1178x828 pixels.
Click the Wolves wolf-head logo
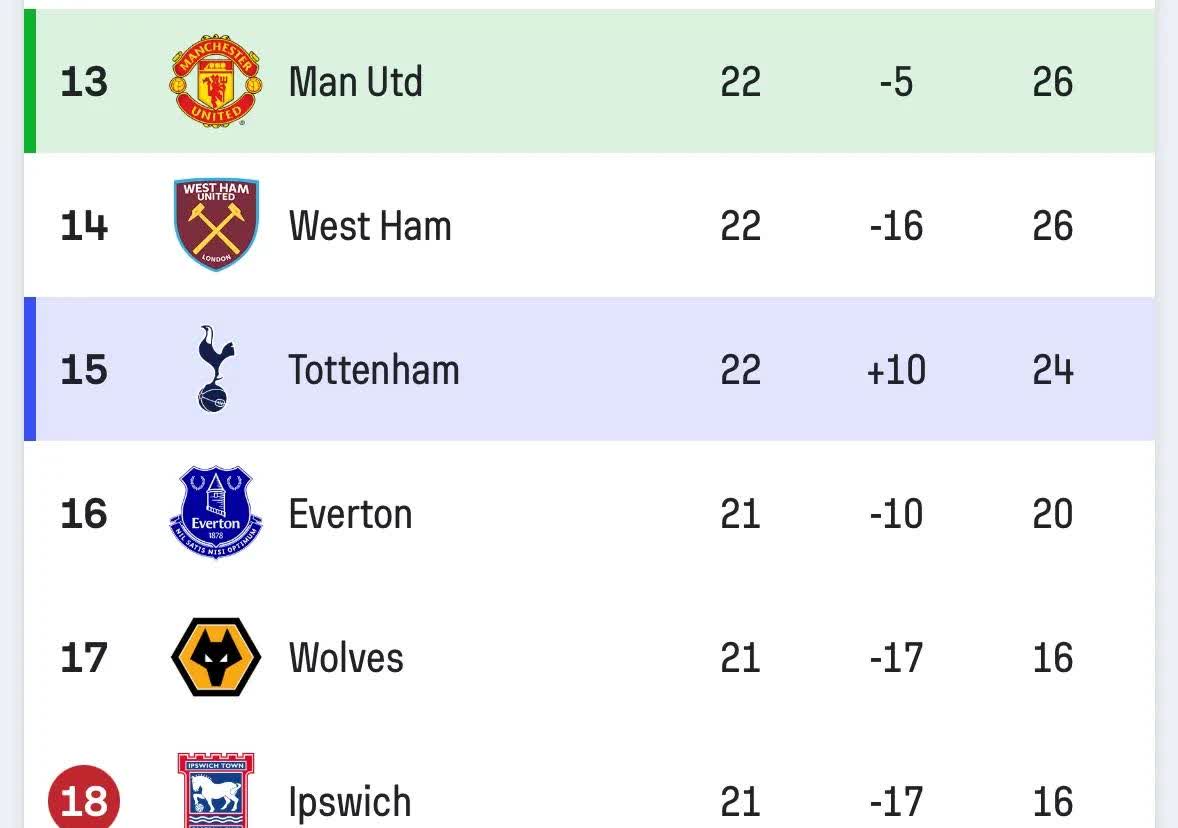tap(216, 657)
